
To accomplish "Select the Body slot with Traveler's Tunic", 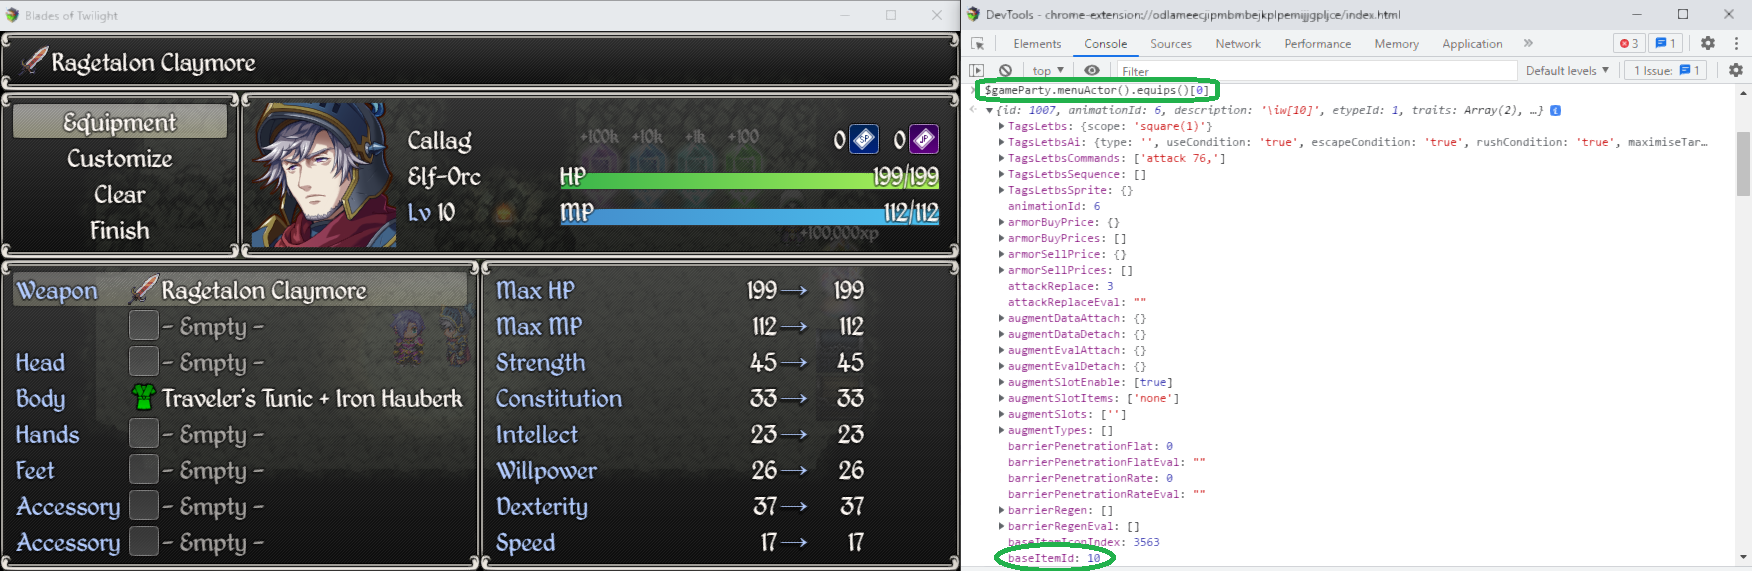I will [x=240, y=398].
